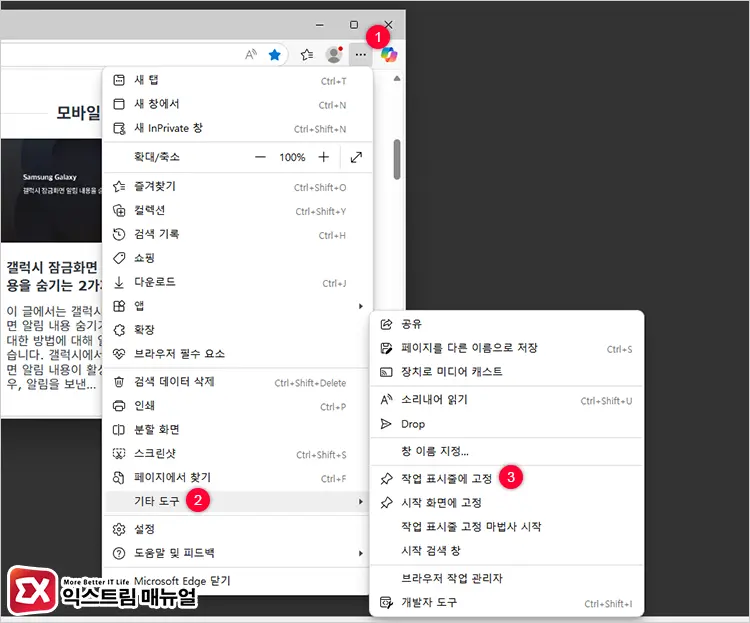Screen dimensions: 750x623
Task: Click the Read aloud icon in the address bar
Action: [251, 55]
